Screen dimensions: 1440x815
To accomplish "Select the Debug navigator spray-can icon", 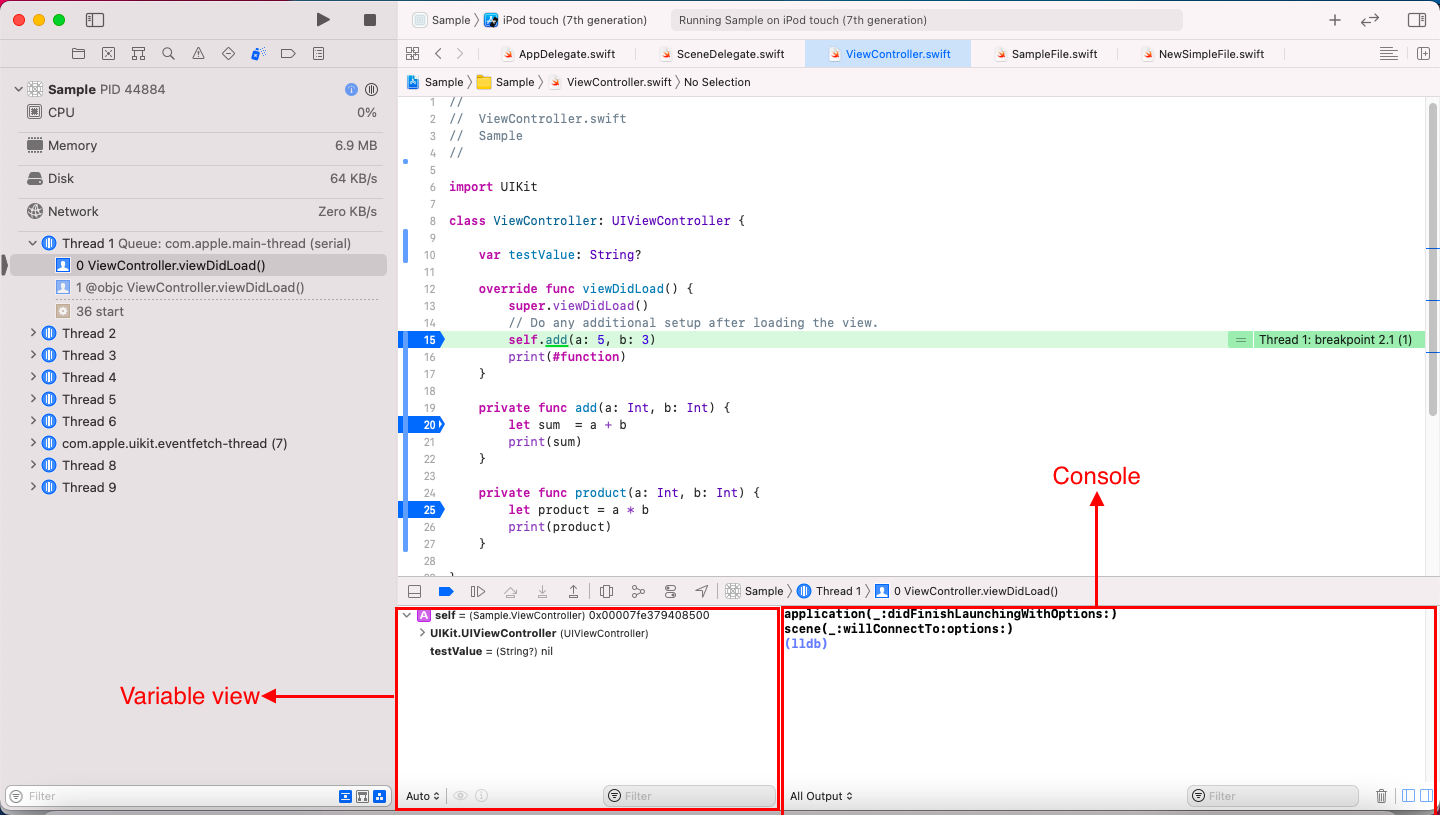I will pos(258,54).
